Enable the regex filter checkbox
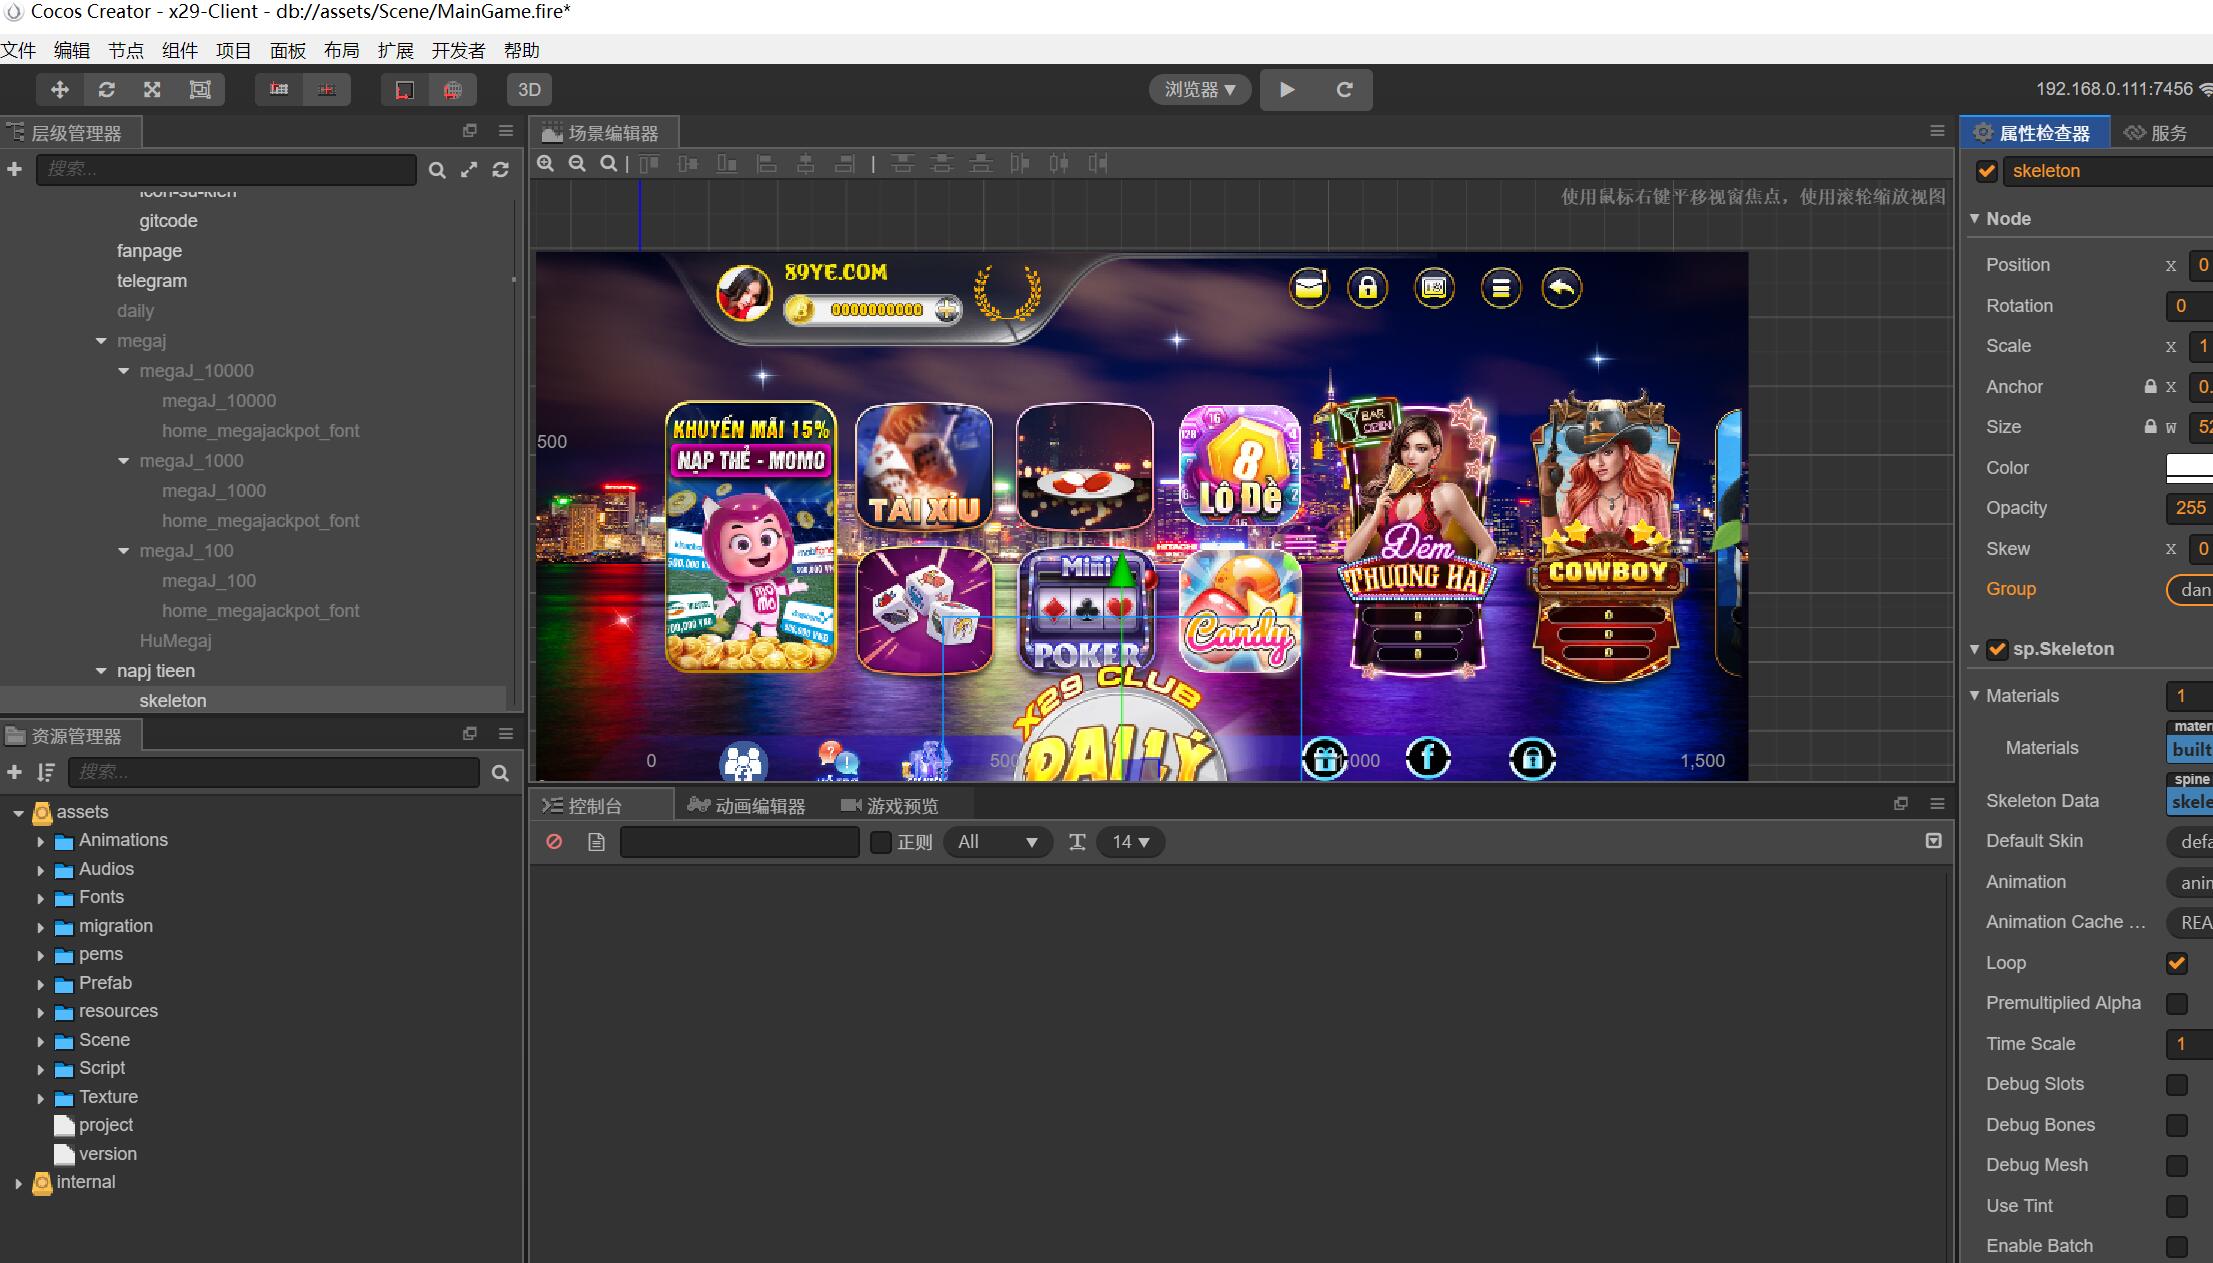This screenshot has height=1263, width=2213. click(881, 842)
